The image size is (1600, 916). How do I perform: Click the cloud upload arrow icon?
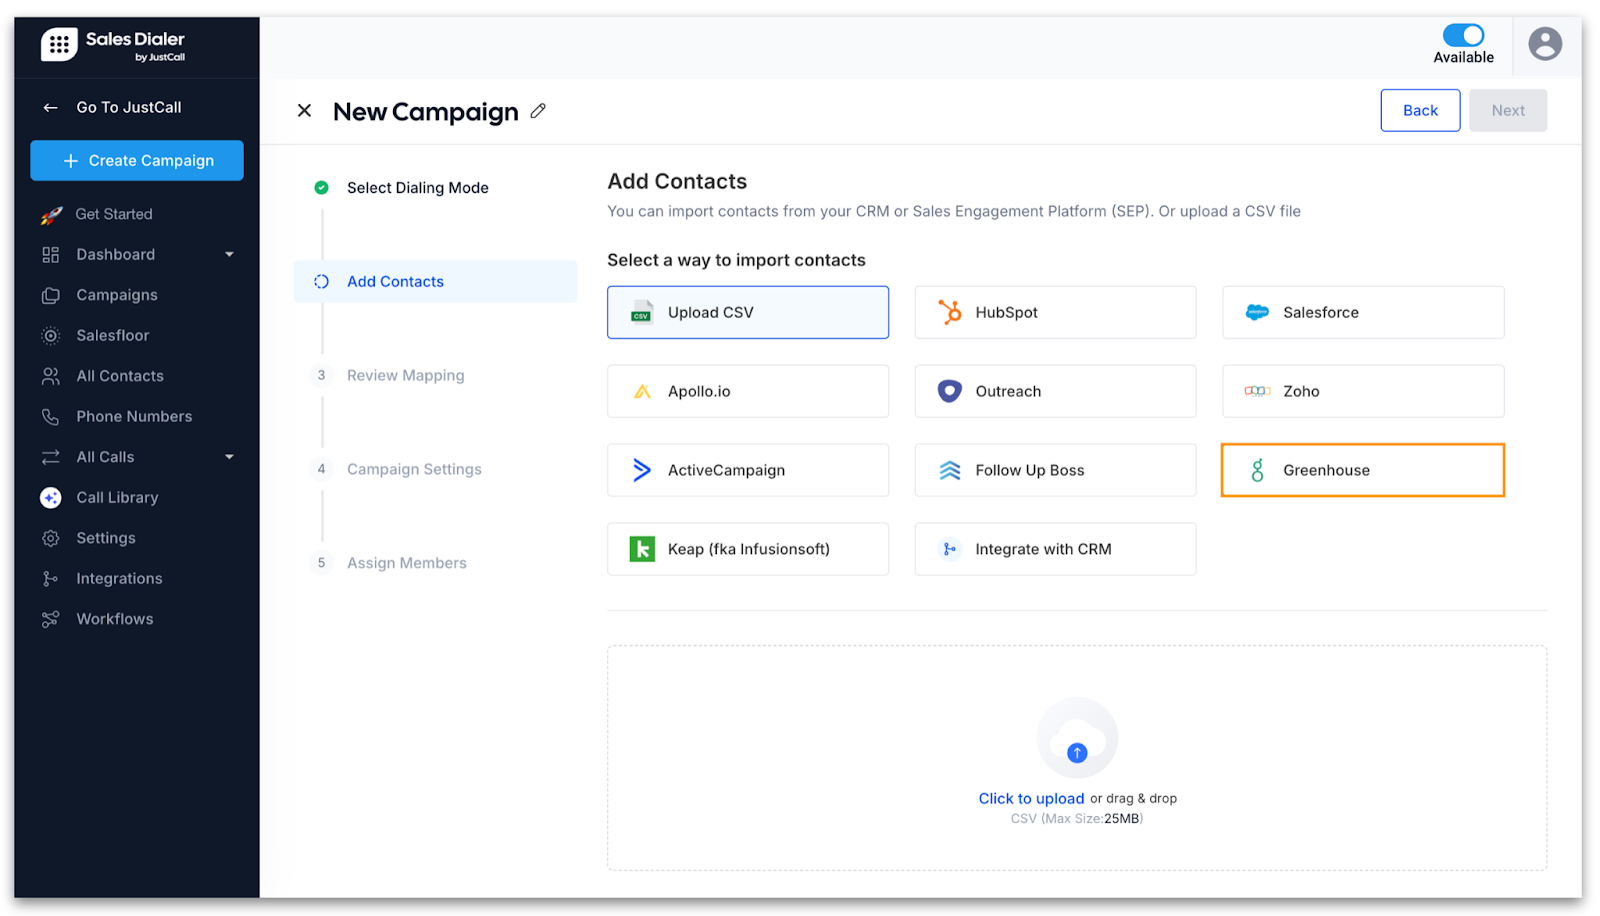click(x=1077, y=753)
